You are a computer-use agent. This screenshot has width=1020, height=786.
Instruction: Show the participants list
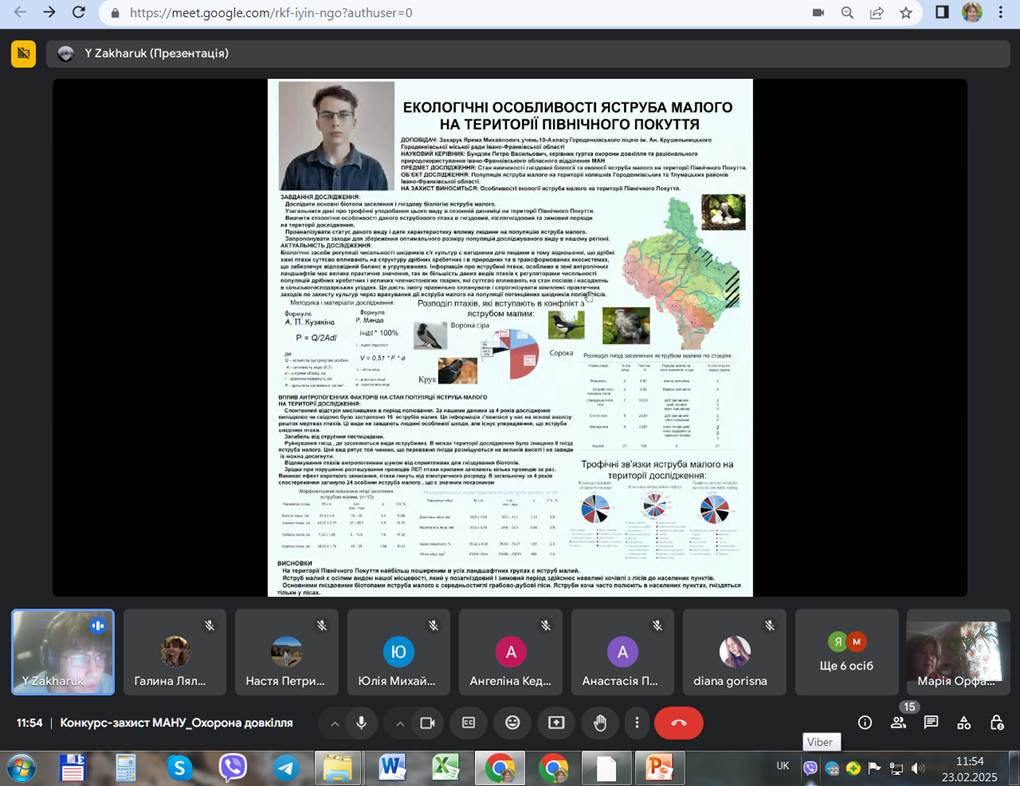click(x=899, y=722)
